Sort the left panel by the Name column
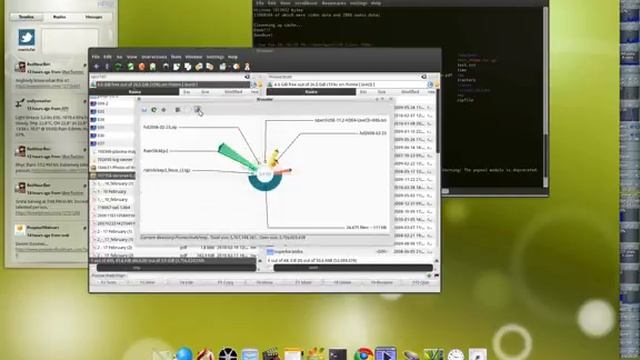This screenshot has height=360, width=640. pos(135,92)
